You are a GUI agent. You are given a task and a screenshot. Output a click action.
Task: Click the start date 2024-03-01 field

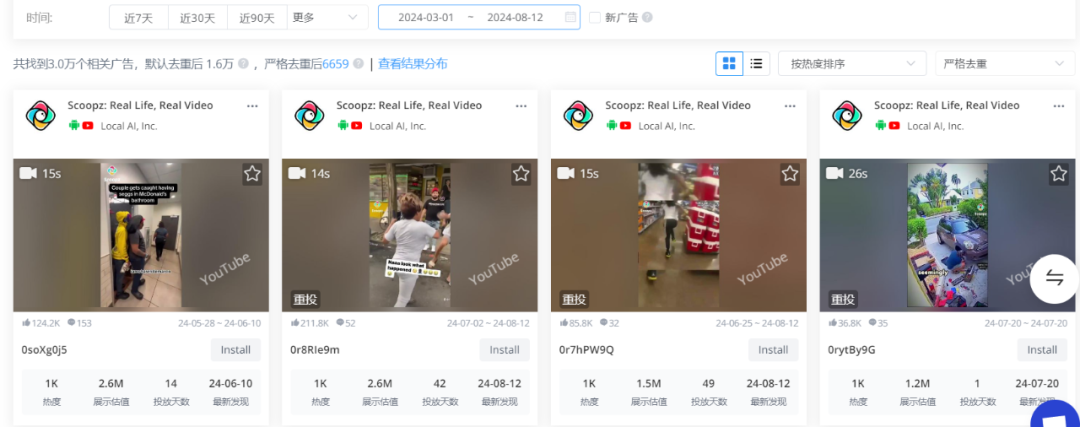coord(425,18)
